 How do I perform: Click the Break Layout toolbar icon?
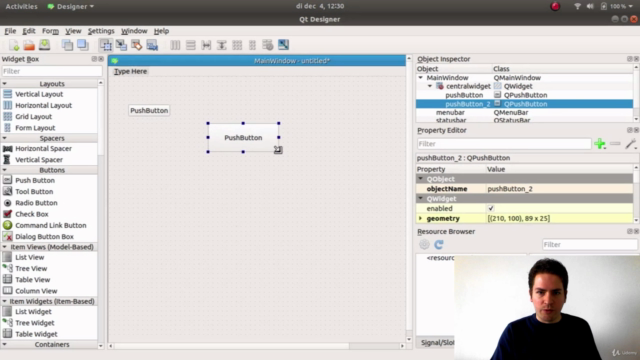[268, 45]
